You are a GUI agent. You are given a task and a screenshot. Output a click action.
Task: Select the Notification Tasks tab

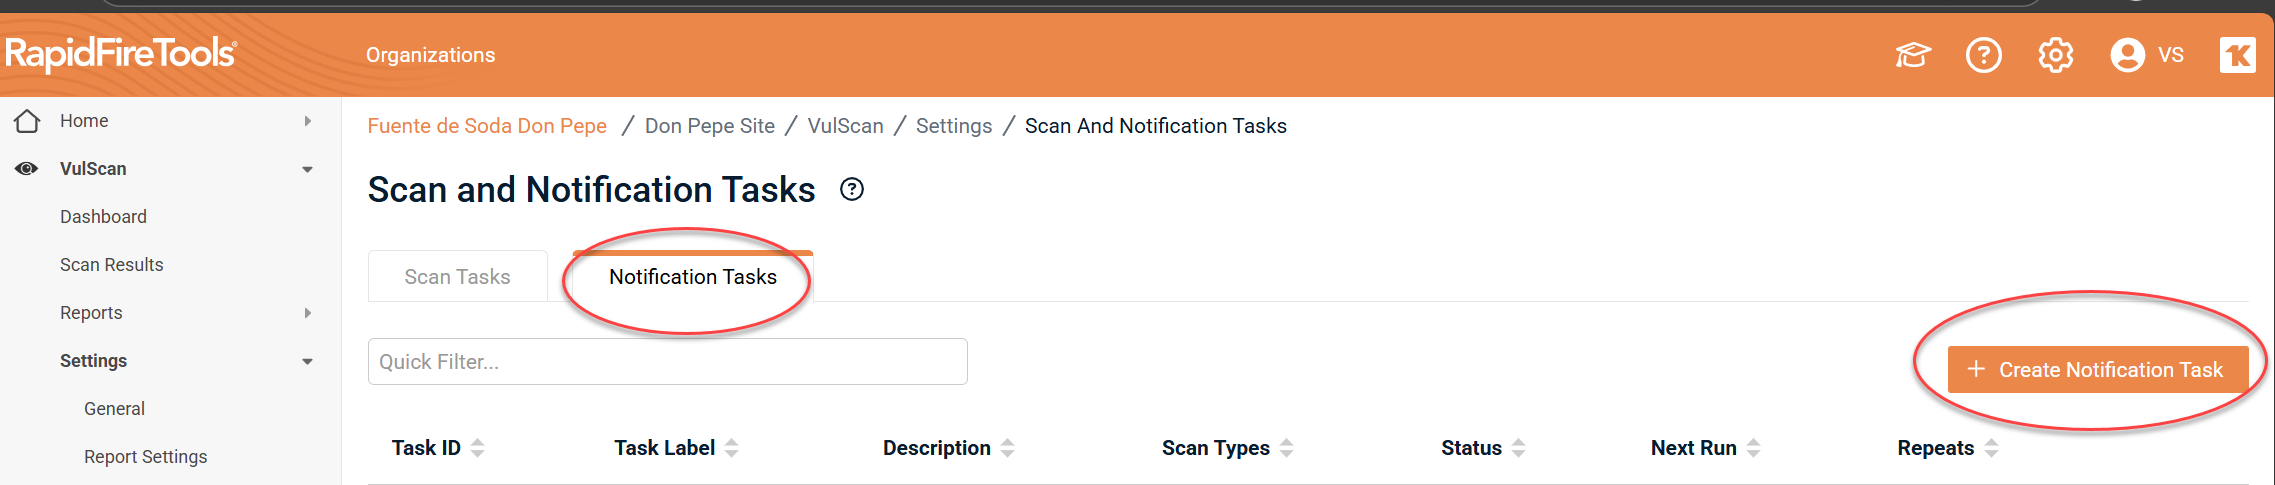click(692, 277)
